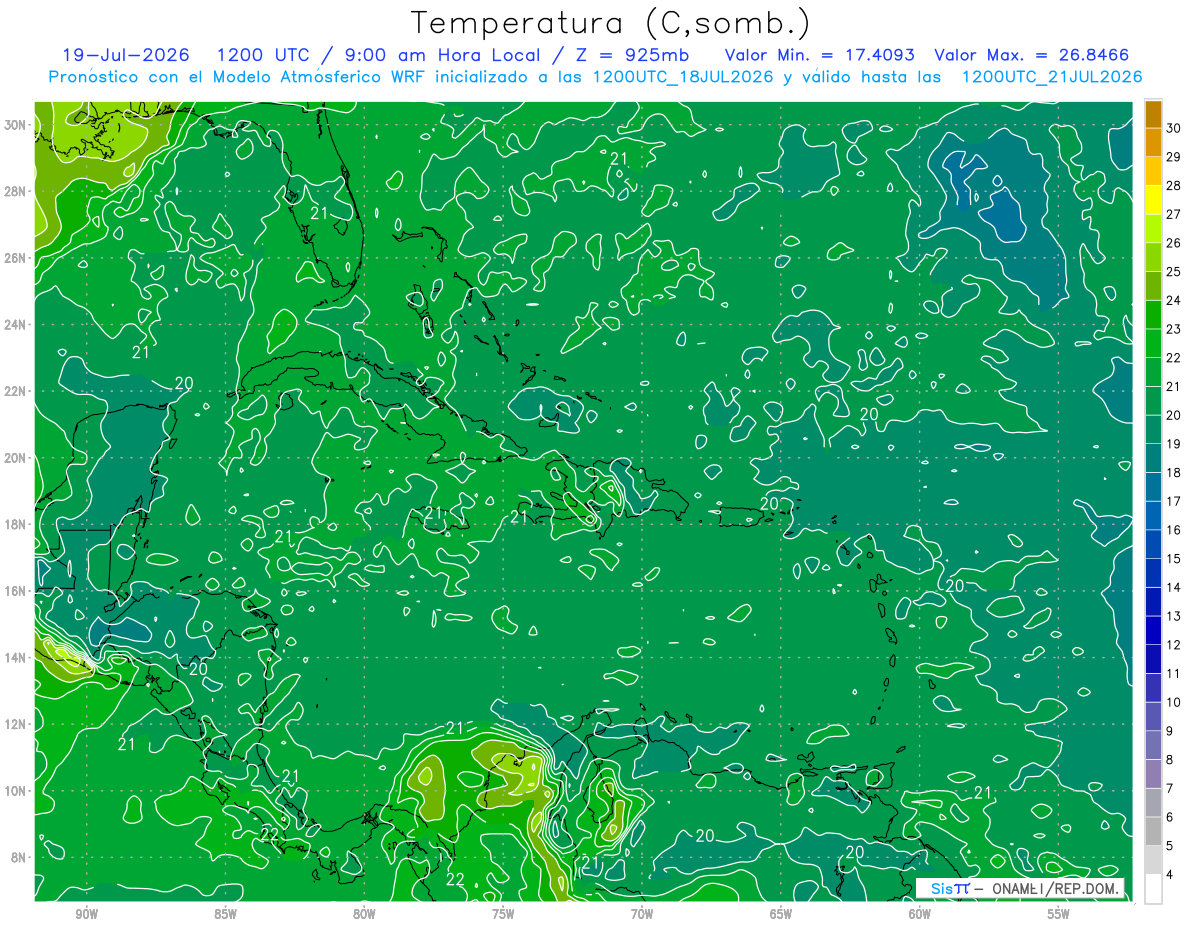This screenshot has width=1200, height=927.
Task: Click color scale value "6"
Action: click(1171, 817)
